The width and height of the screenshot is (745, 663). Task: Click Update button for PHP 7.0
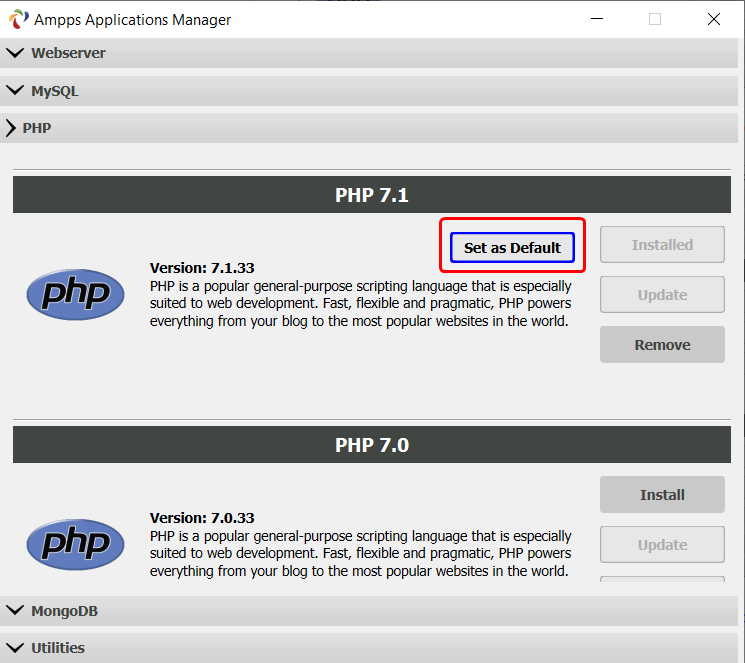tap(662, 545)
